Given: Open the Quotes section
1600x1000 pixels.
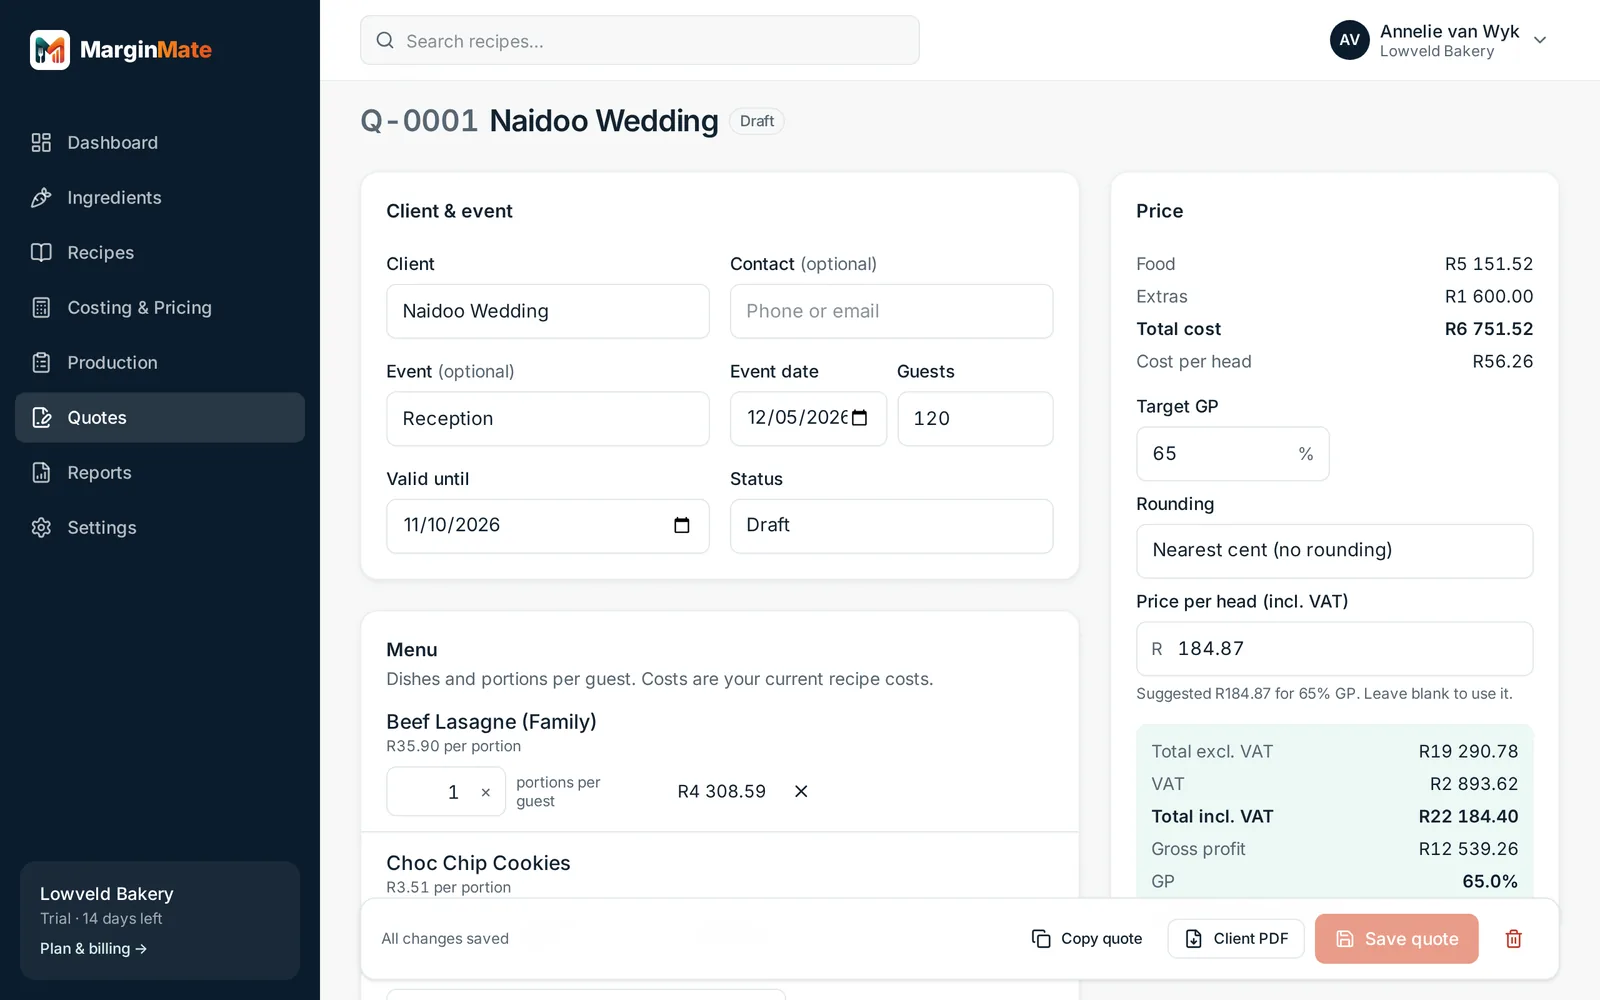Looking at the screenshot, I should [160, 418].
